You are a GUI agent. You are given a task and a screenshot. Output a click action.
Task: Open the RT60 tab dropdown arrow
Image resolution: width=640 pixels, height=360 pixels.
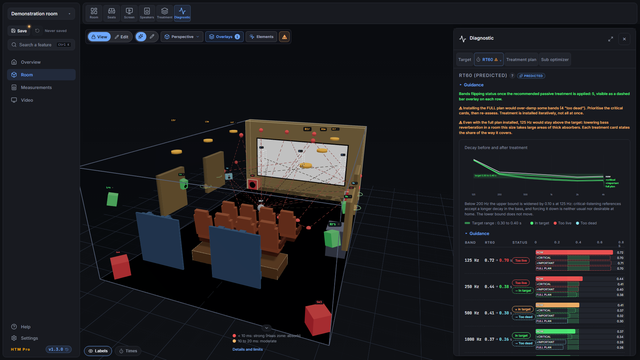coord(500,60)
